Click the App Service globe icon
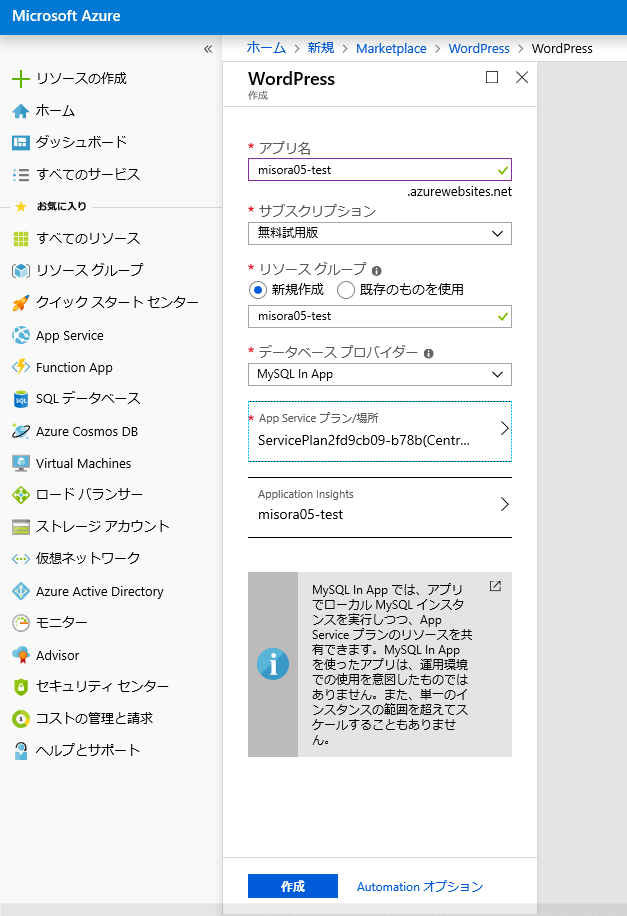Image resolution: width=627 pixels, height=916 pixels. (20, 335)
